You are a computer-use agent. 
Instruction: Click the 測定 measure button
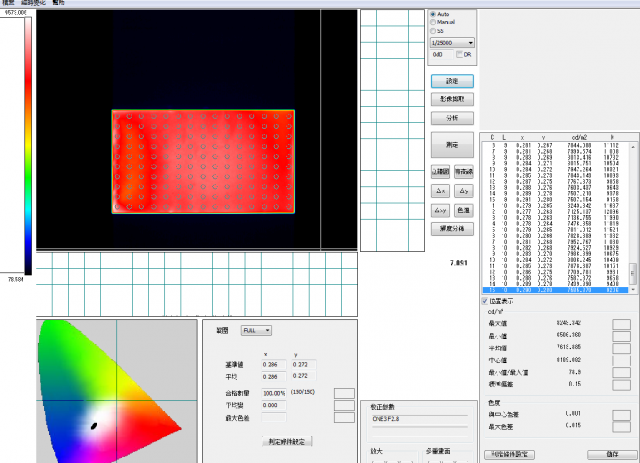coord(451,145)
